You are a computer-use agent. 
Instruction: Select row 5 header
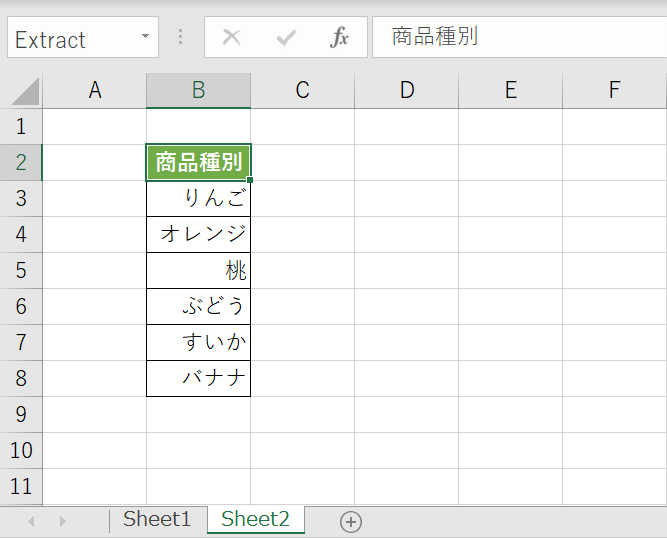click(x=21, y=270)
